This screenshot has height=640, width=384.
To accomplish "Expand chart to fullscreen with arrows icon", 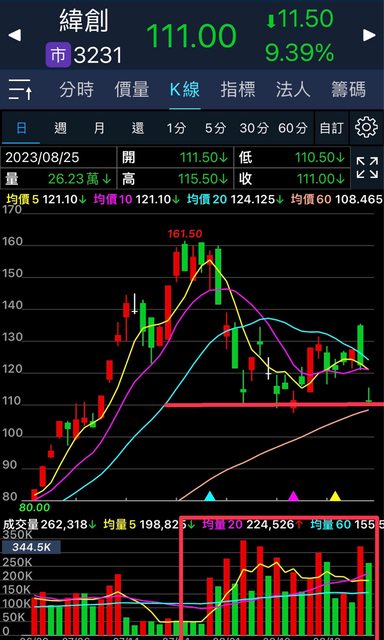I will click(367, 168).
